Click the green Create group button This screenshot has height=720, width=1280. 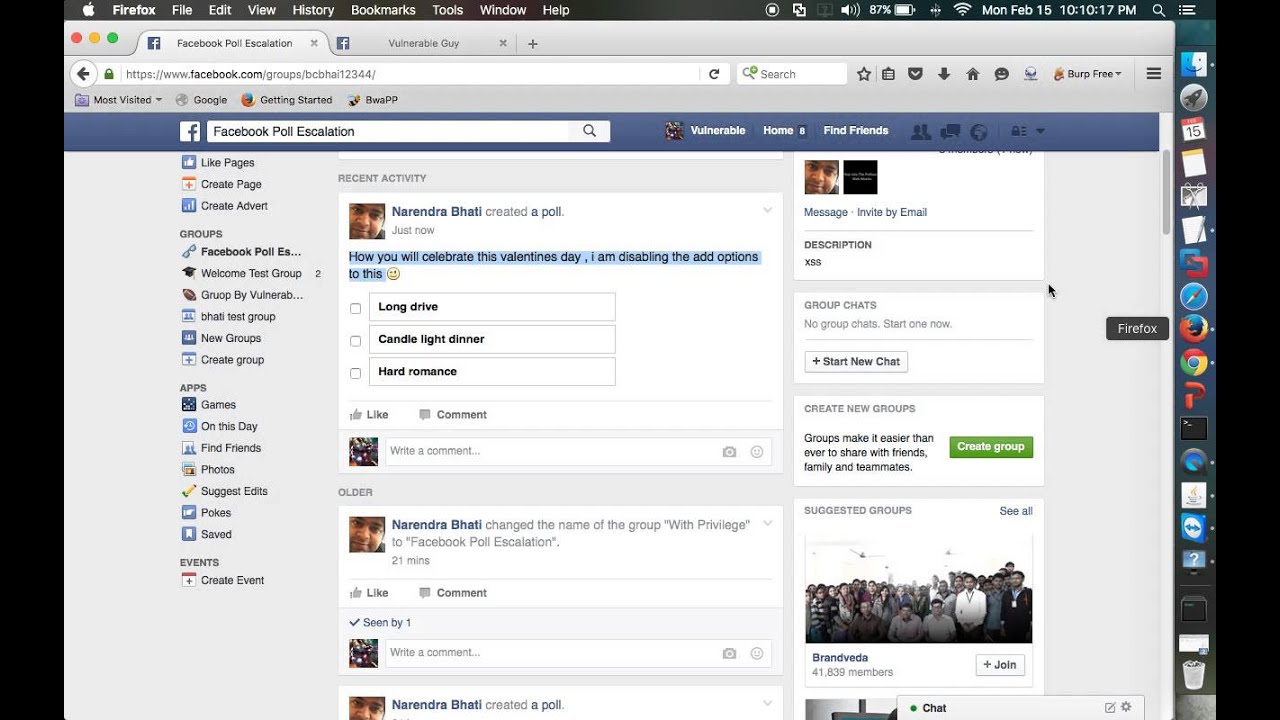991,447
